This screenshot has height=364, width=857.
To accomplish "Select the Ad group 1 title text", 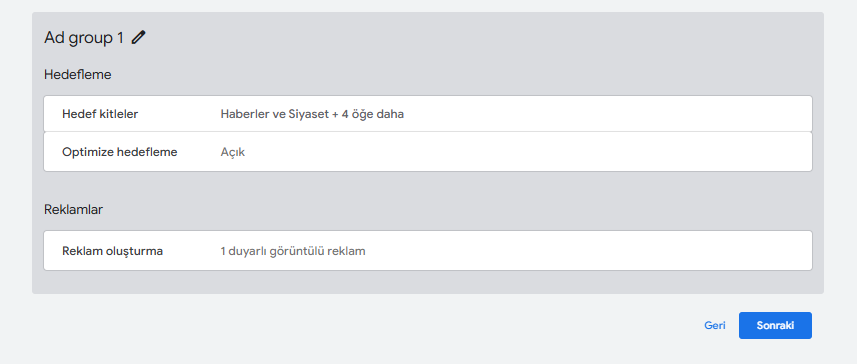I will (x=84, y=38).
